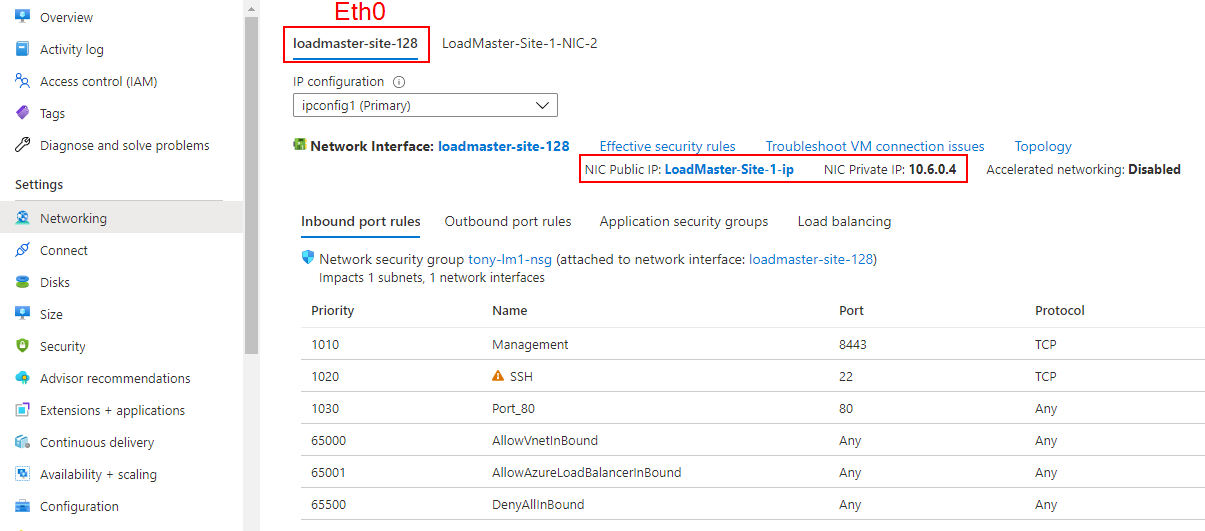This screenshot has height=531, width=1205.
Task: Click the Extensions + applications icon
Action: coord(22,410)
